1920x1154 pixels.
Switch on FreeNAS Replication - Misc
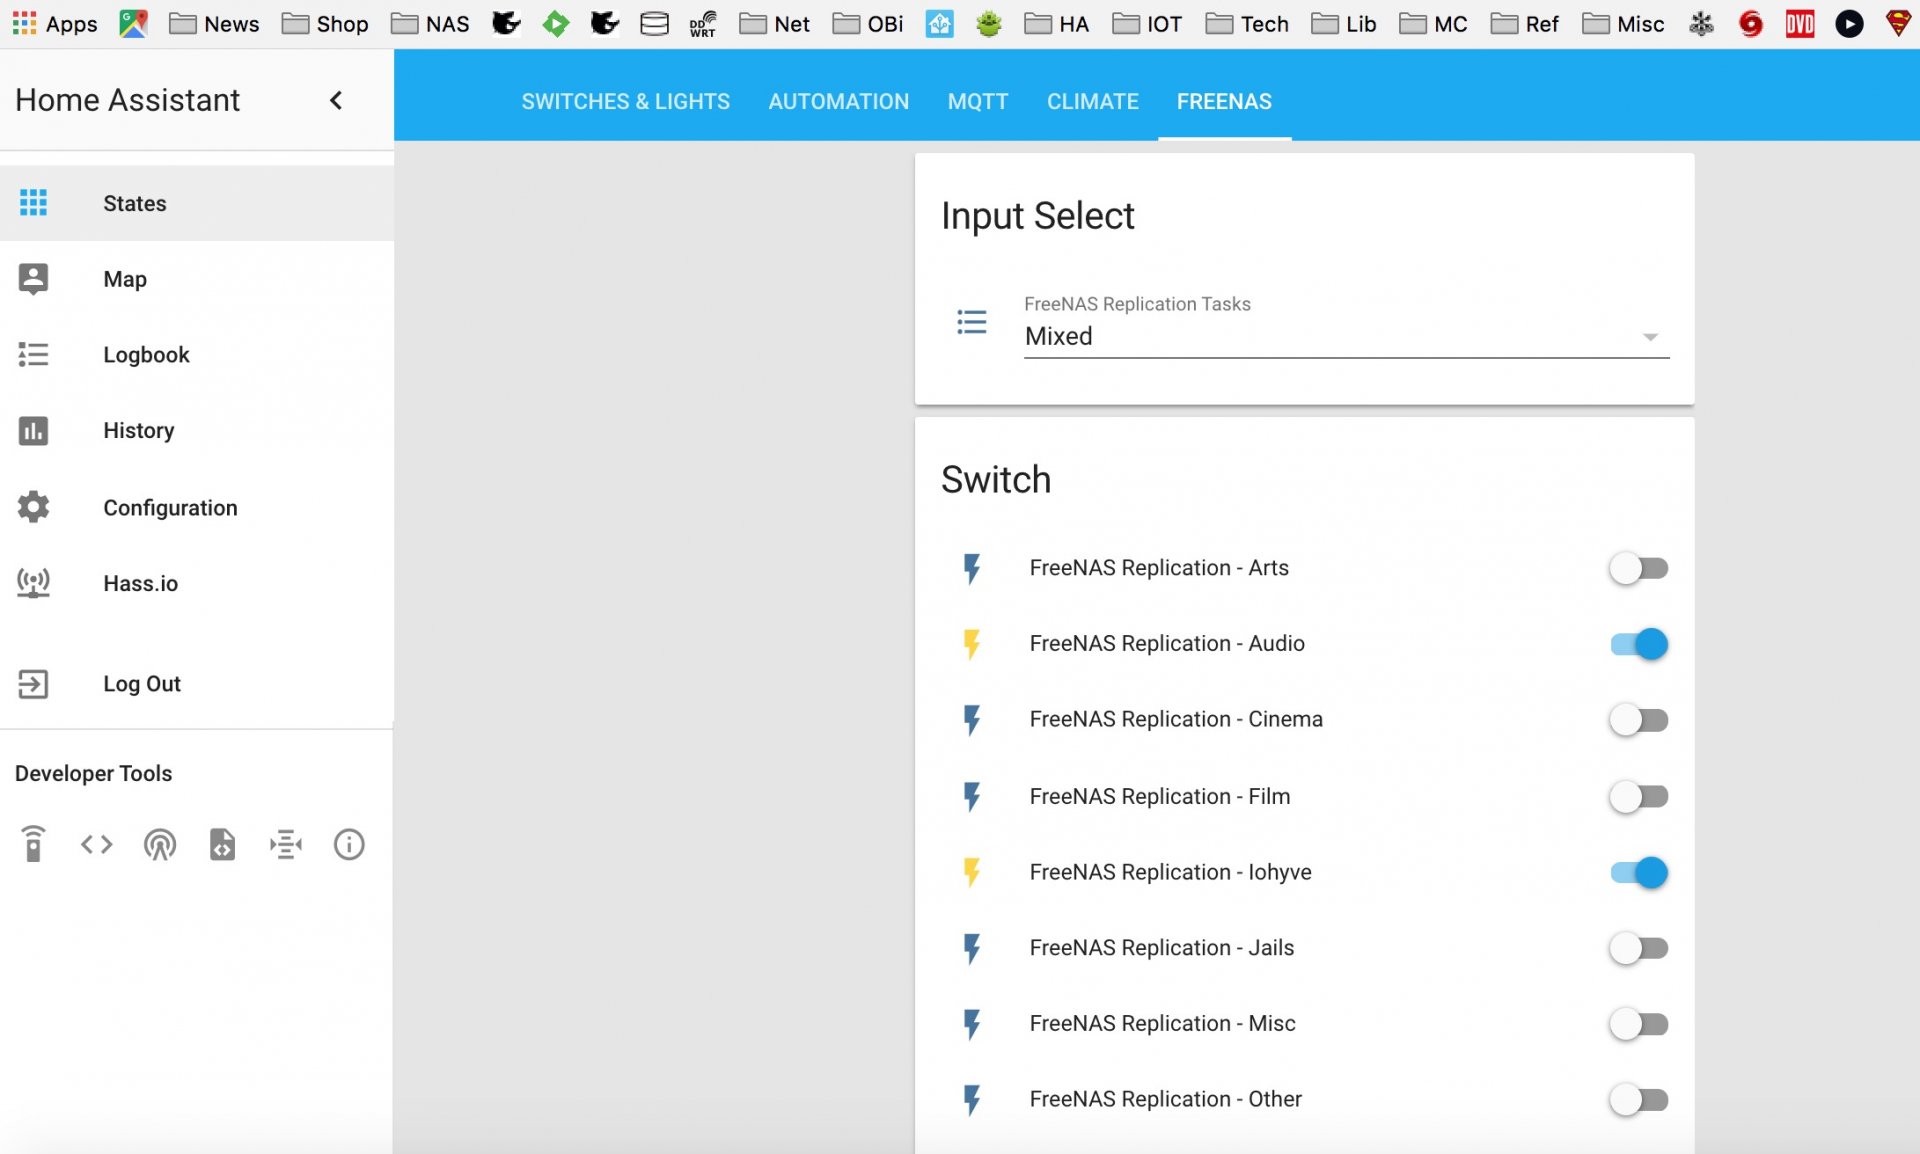tap(1638, 1024)
